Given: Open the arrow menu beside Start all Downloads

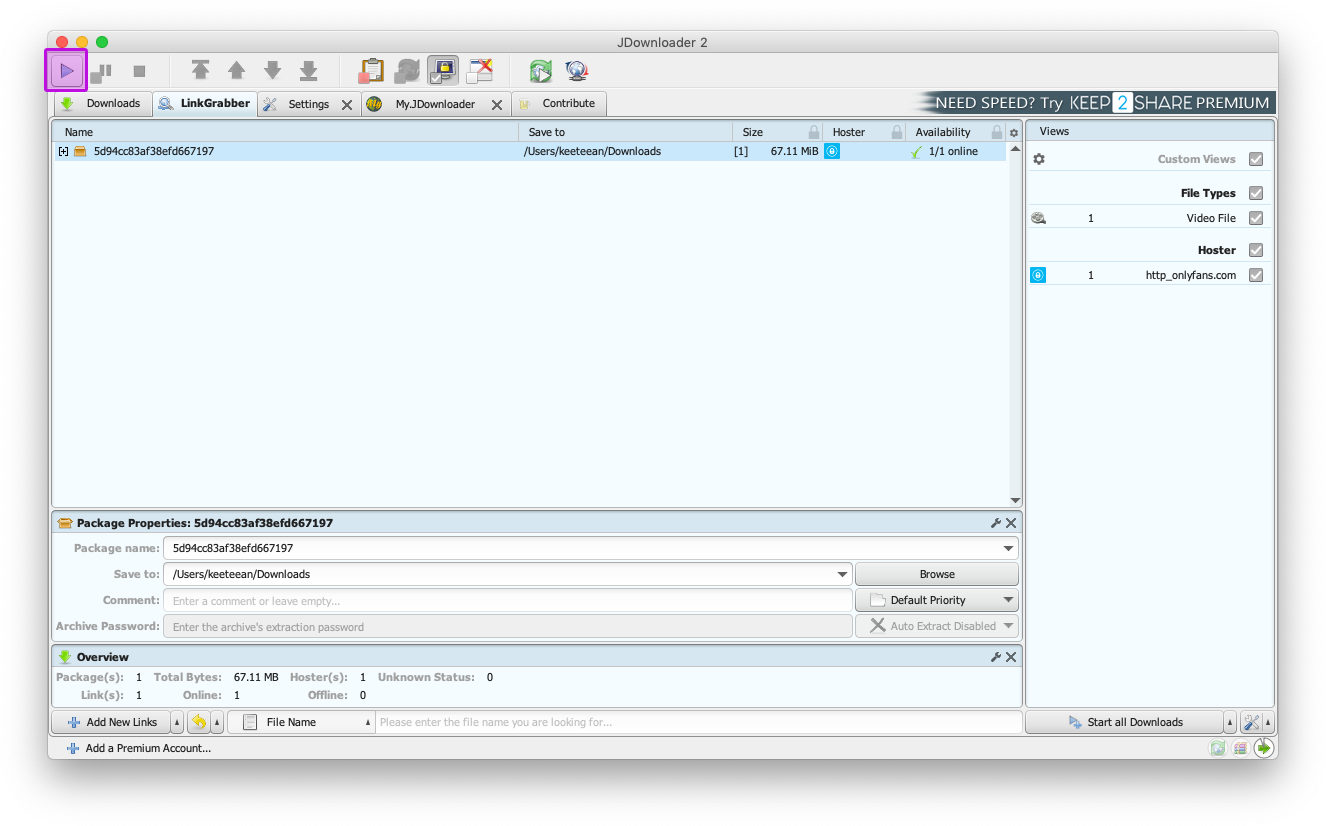Looking at the screenshot, I should click(x=1230, y=722).
